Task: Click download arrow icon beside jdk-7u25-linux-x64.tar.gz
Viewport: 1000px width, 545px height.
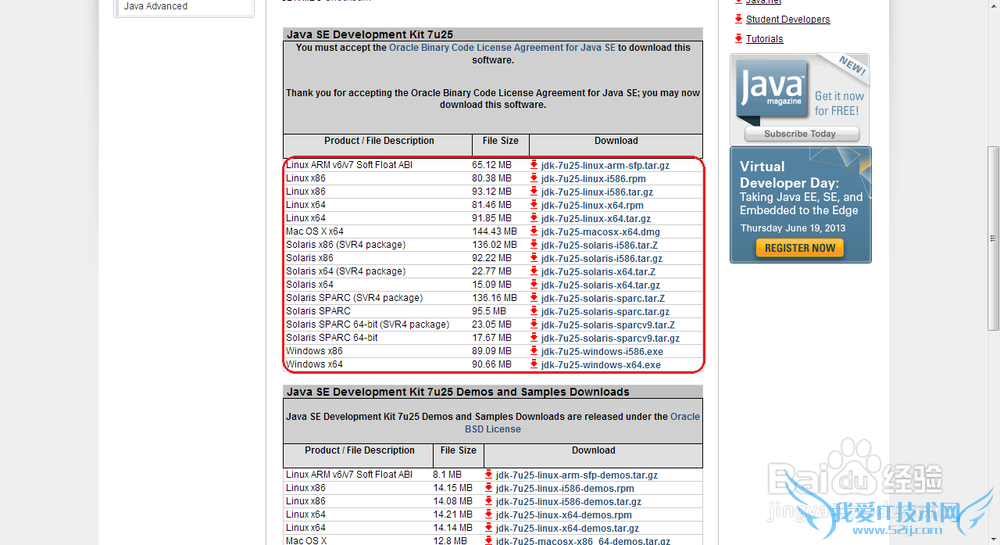Action: (534, 218)
